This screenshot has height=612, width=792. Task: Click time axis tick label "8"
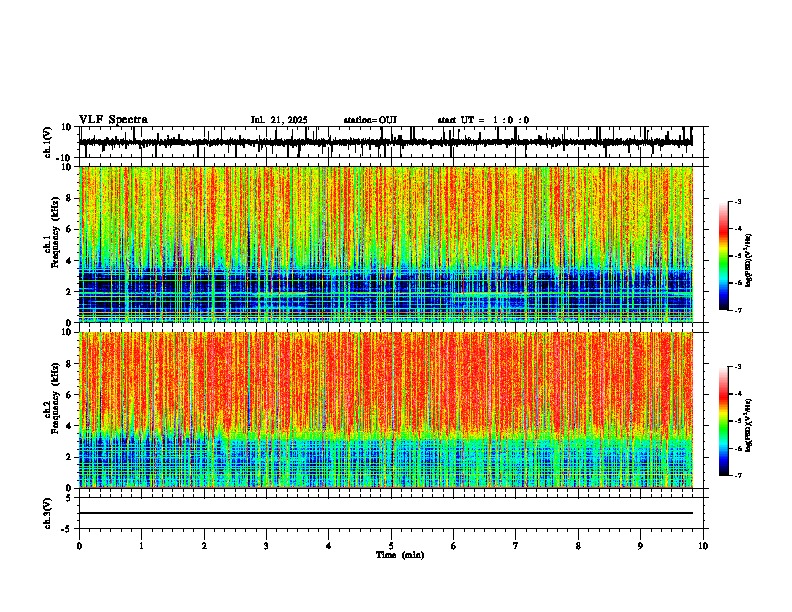coord(578,546)
